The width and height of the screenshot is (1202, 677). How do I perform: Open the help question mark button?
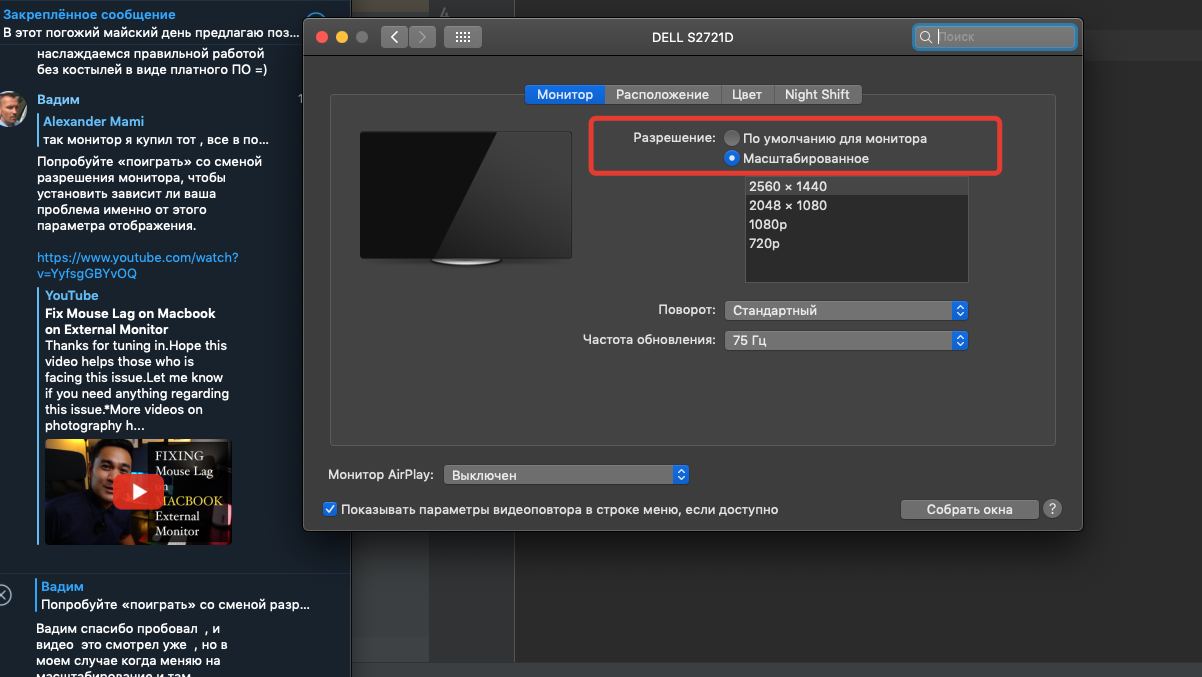[1052, 509]
